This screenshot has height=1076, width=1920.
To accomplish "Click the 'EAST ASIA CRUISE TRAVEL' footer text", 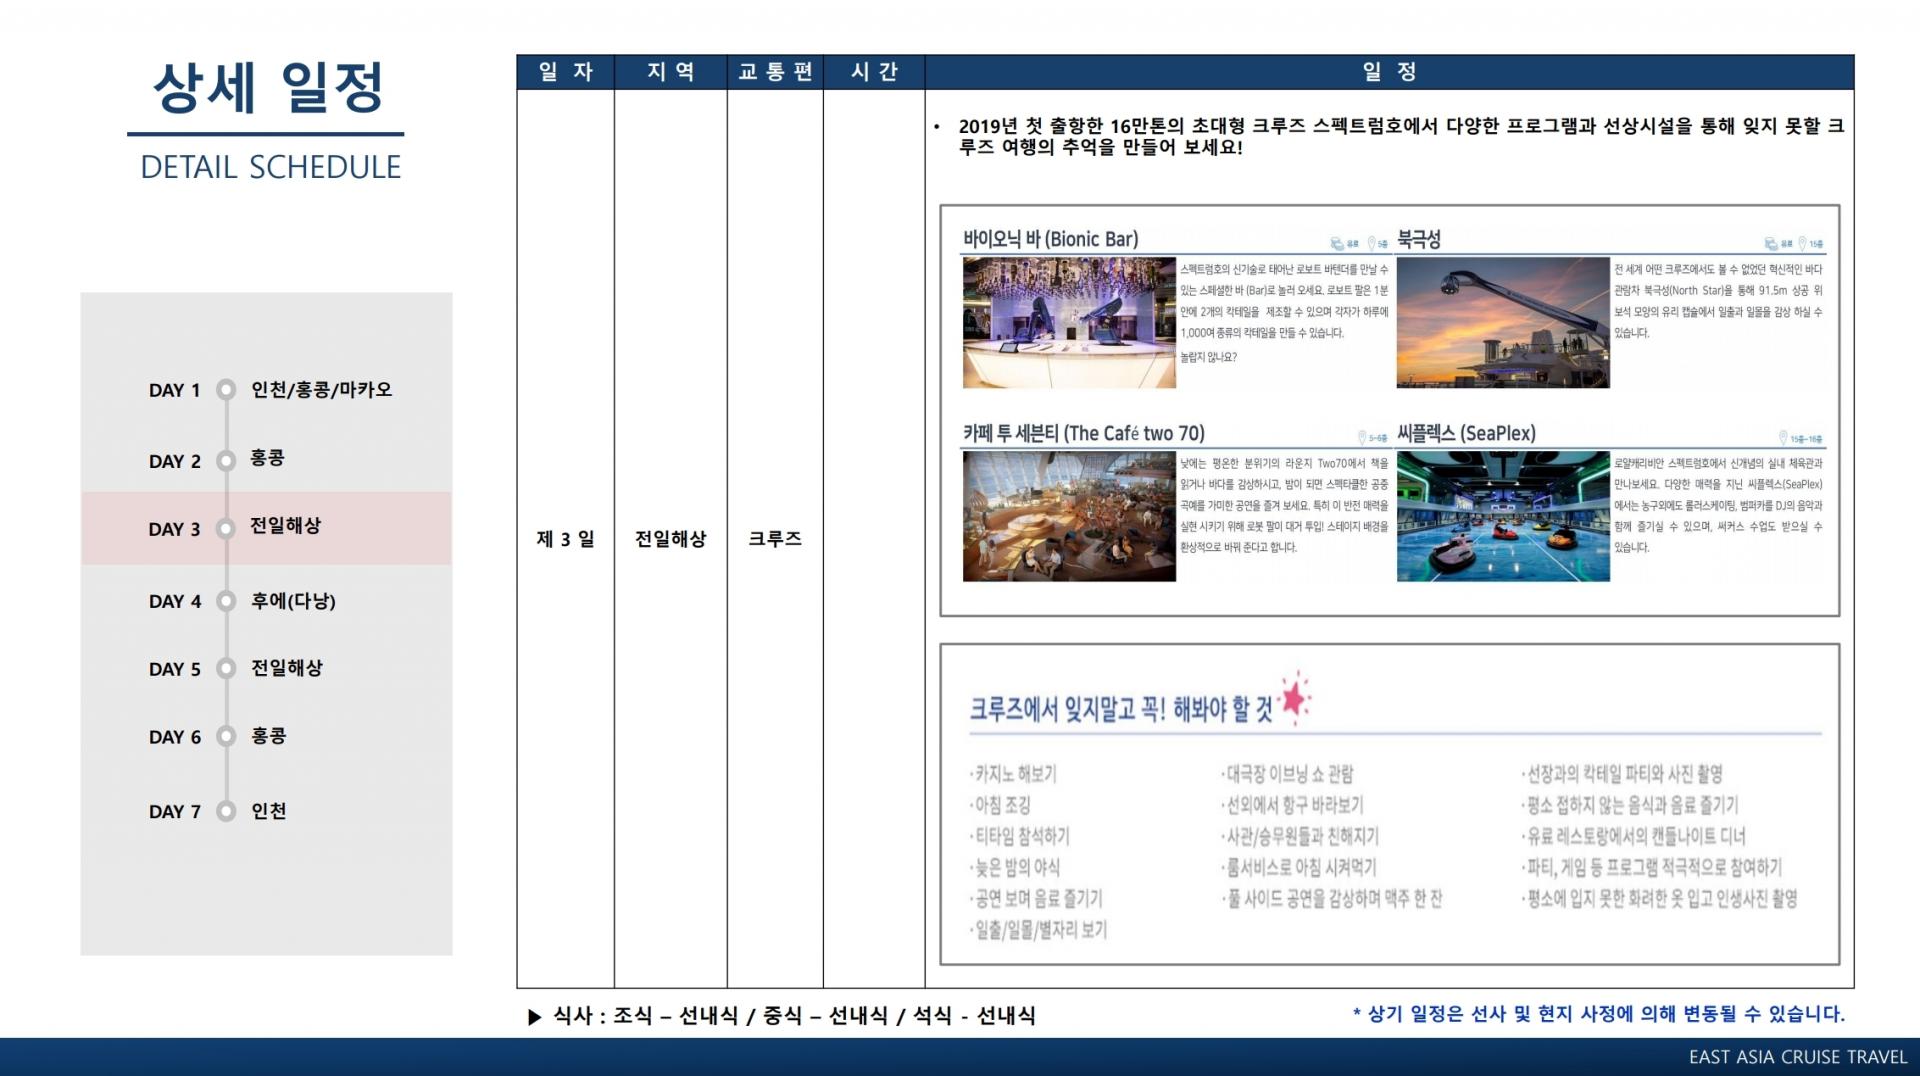I will coord(1798,1057).
